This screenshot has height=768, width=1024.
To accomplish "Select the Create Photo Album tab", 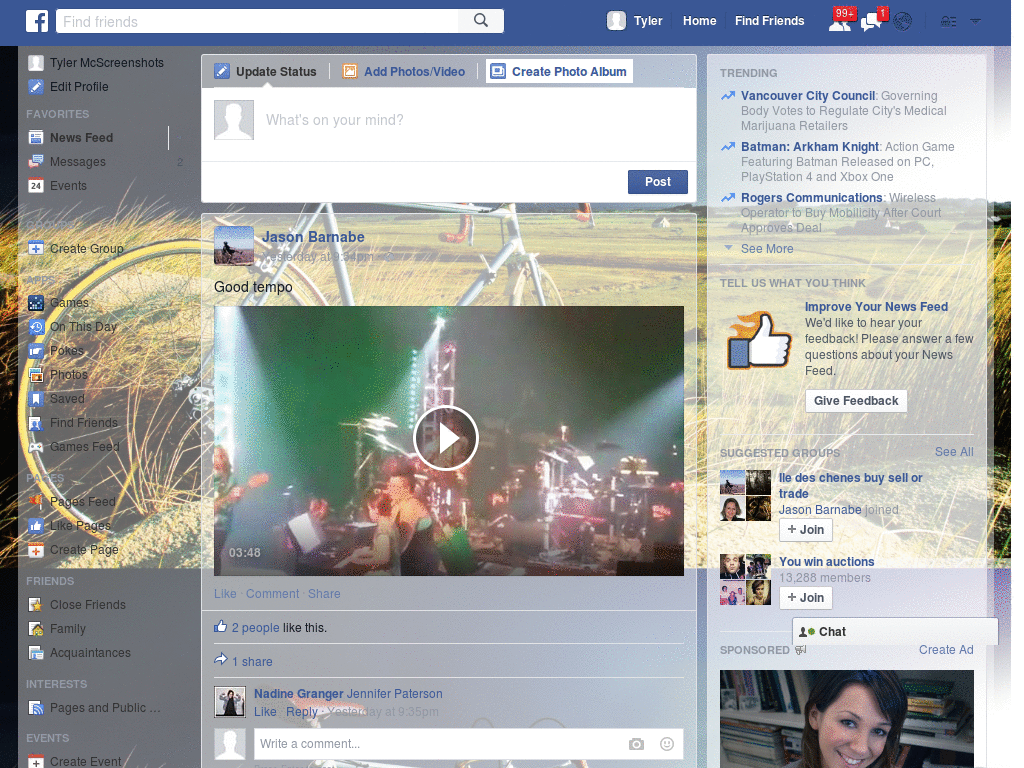I will coord(560,71).
